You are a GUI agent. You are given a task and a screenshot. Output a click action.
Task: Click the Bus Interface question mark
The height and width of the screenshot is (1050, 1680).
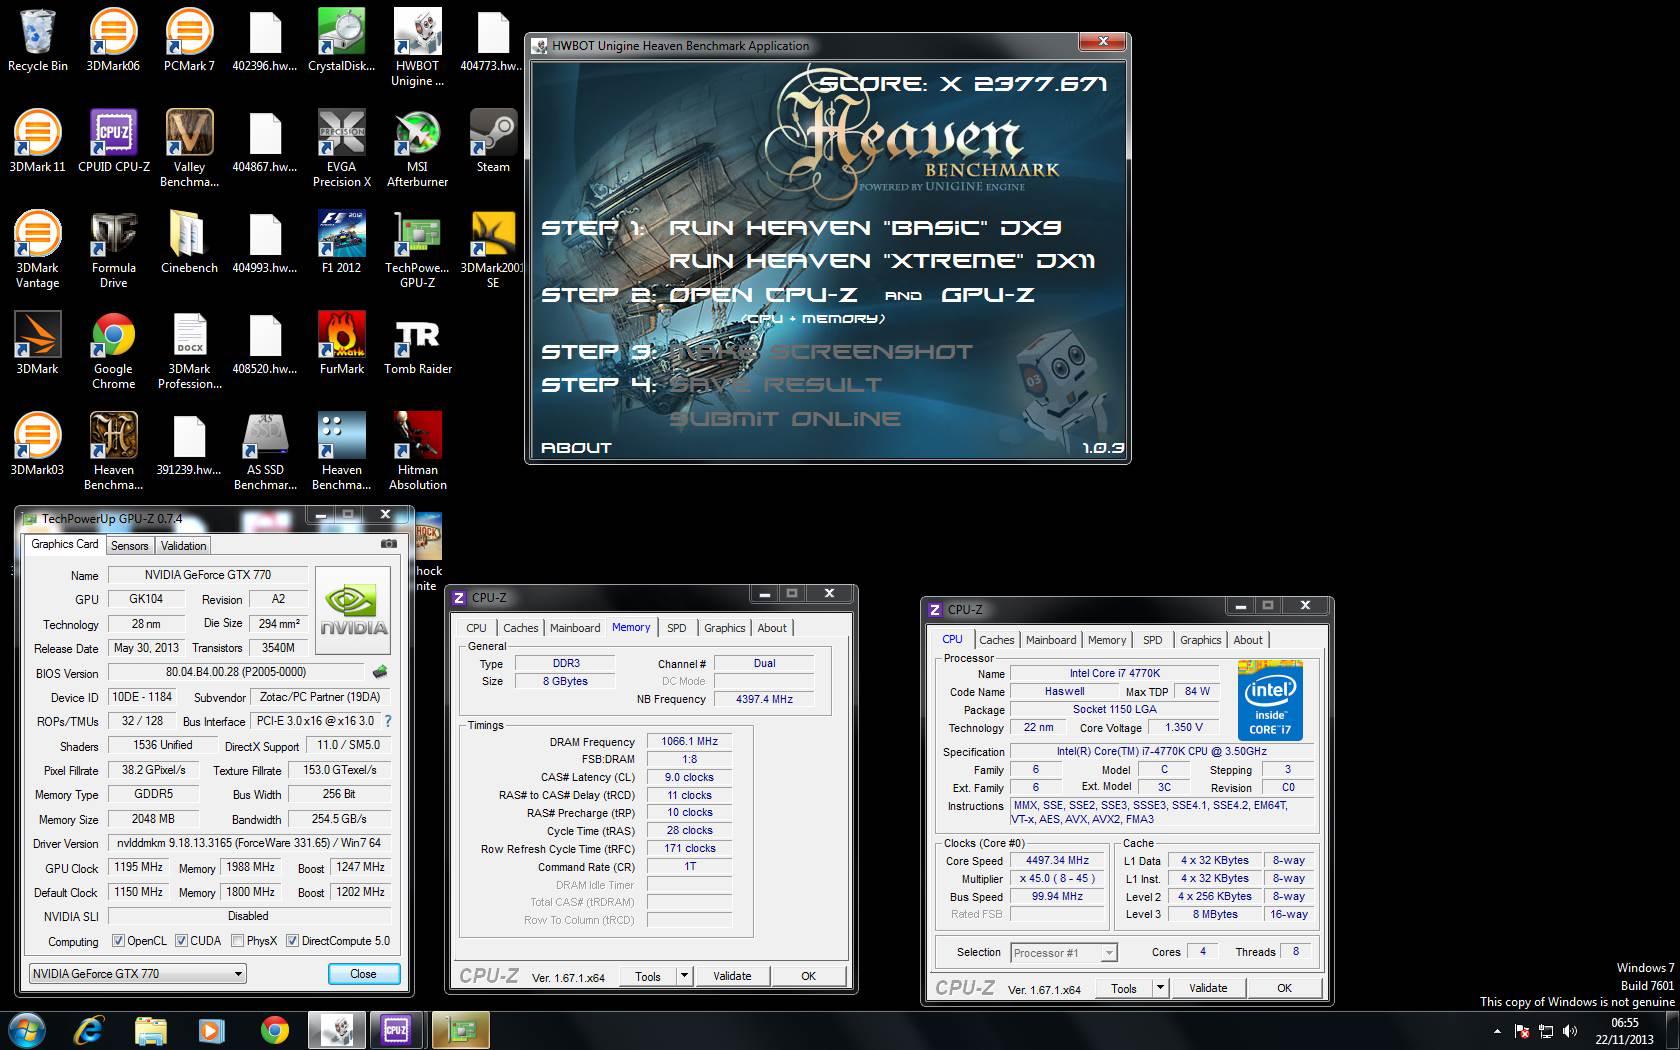(x=388, y=721)
